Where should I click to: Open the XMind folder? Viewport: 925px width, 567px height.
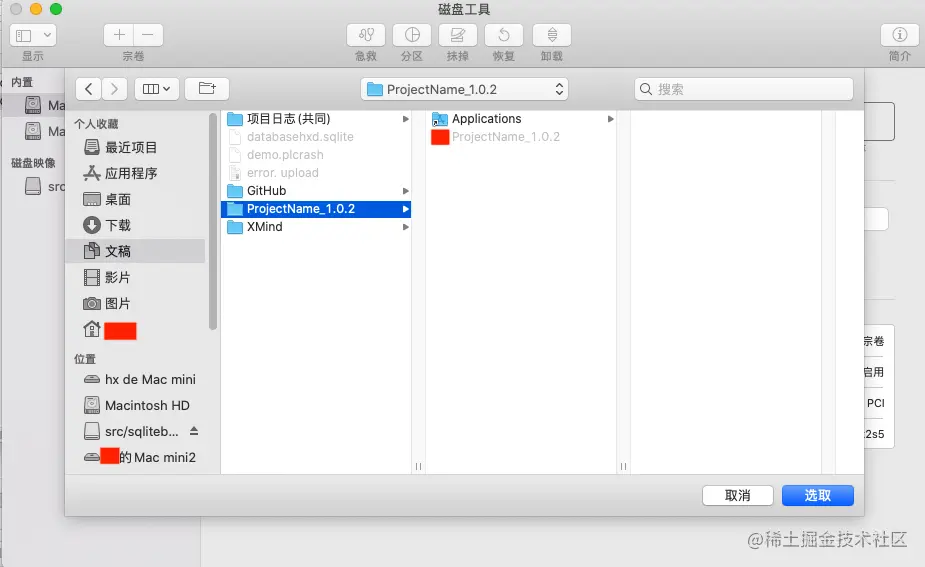[316, 227]
